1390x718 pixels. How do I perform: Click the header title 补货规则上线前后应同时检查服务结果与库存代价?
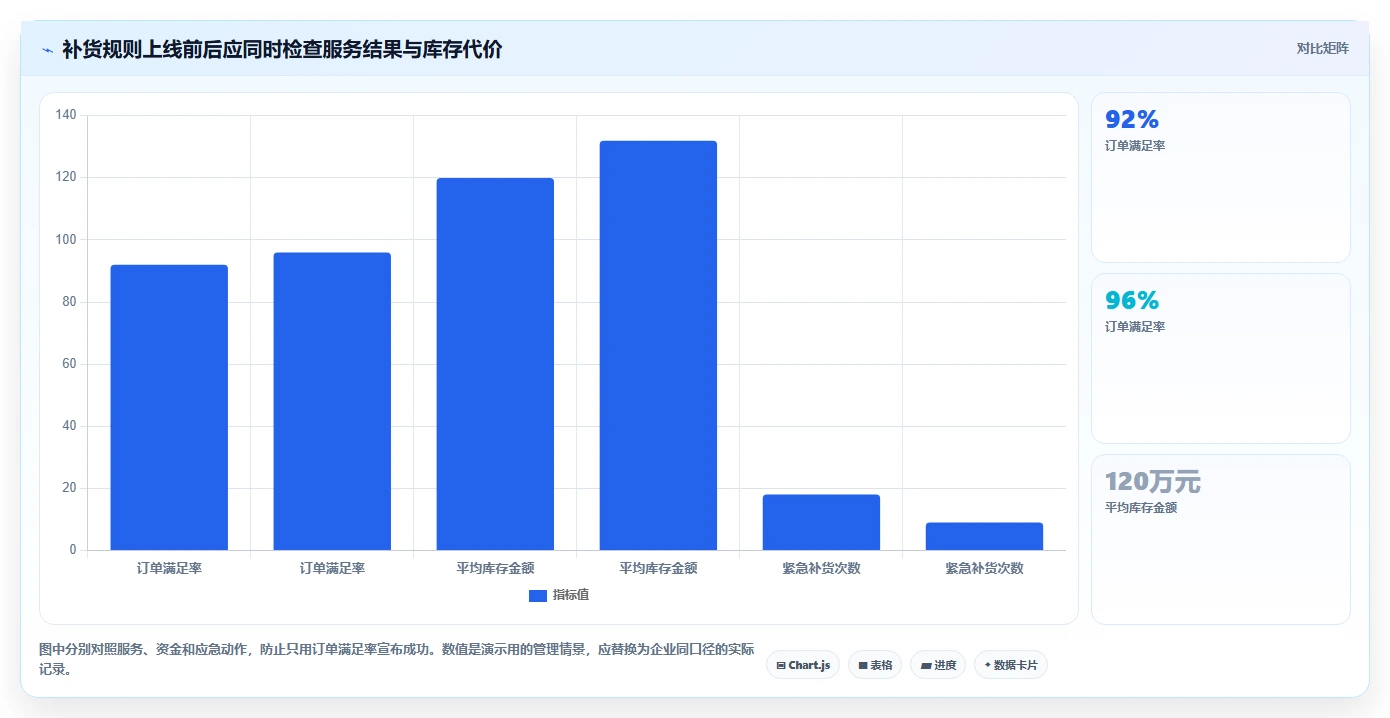pyautogui.click(x=282, y=49)
